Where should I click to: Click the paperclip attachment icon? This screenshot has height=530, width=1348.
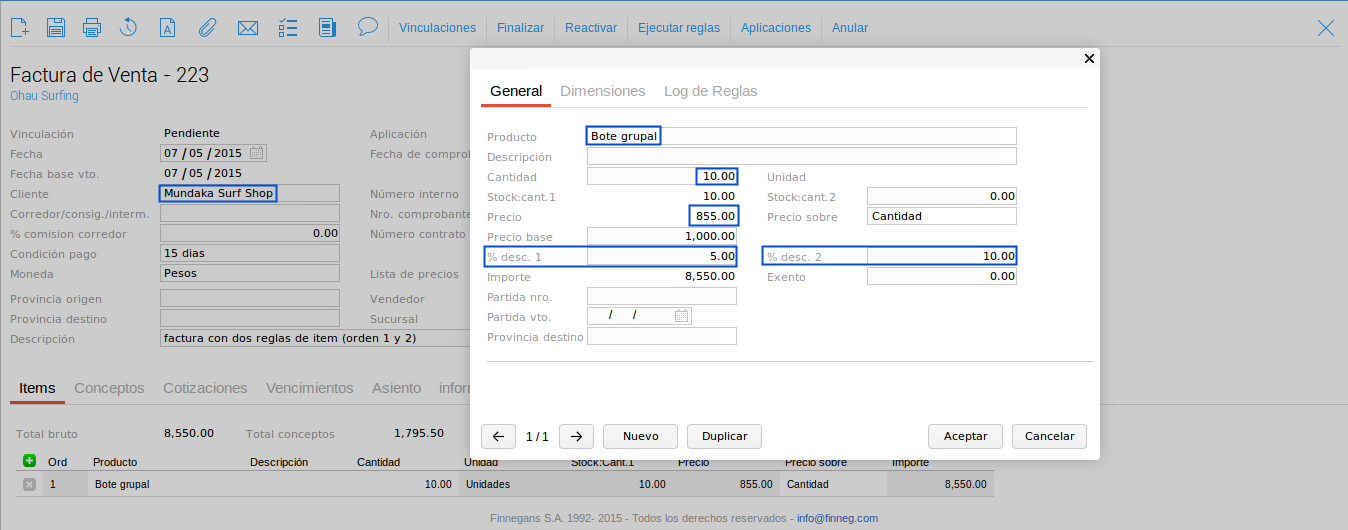(x=207, y=28)
